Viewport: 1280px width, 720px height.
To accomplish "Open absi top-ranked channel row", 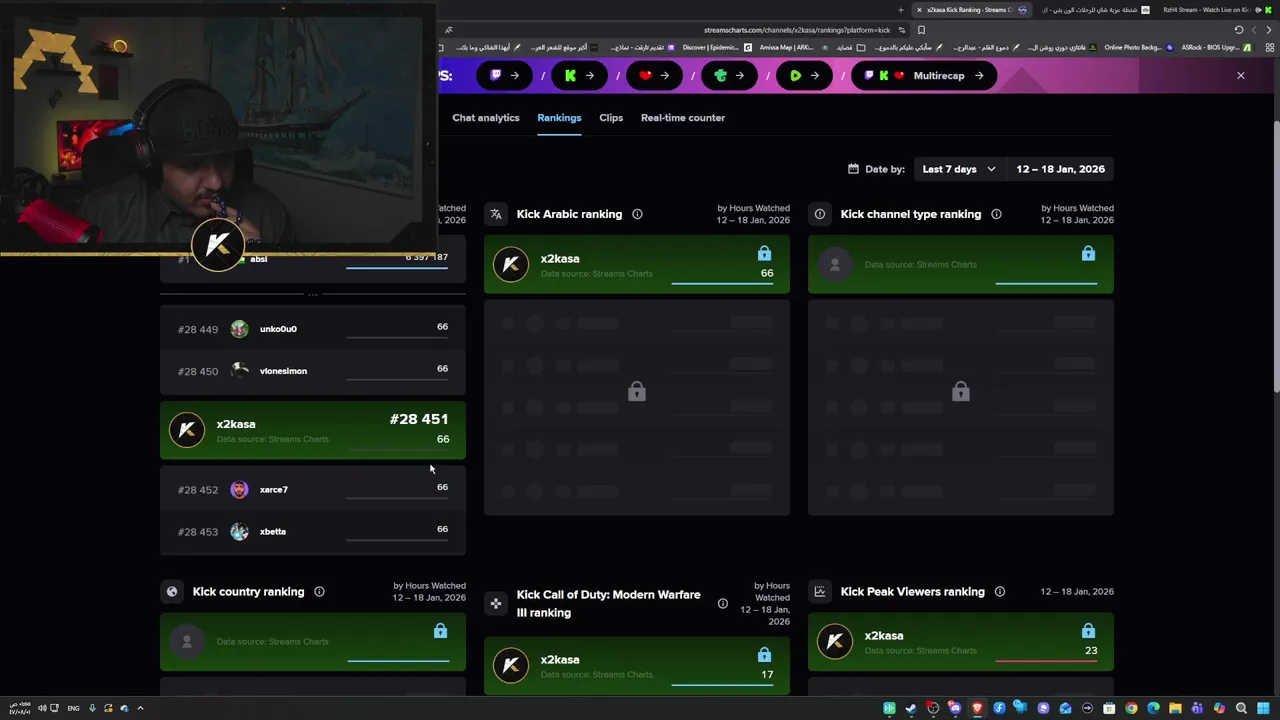I will tap(313, 259).
